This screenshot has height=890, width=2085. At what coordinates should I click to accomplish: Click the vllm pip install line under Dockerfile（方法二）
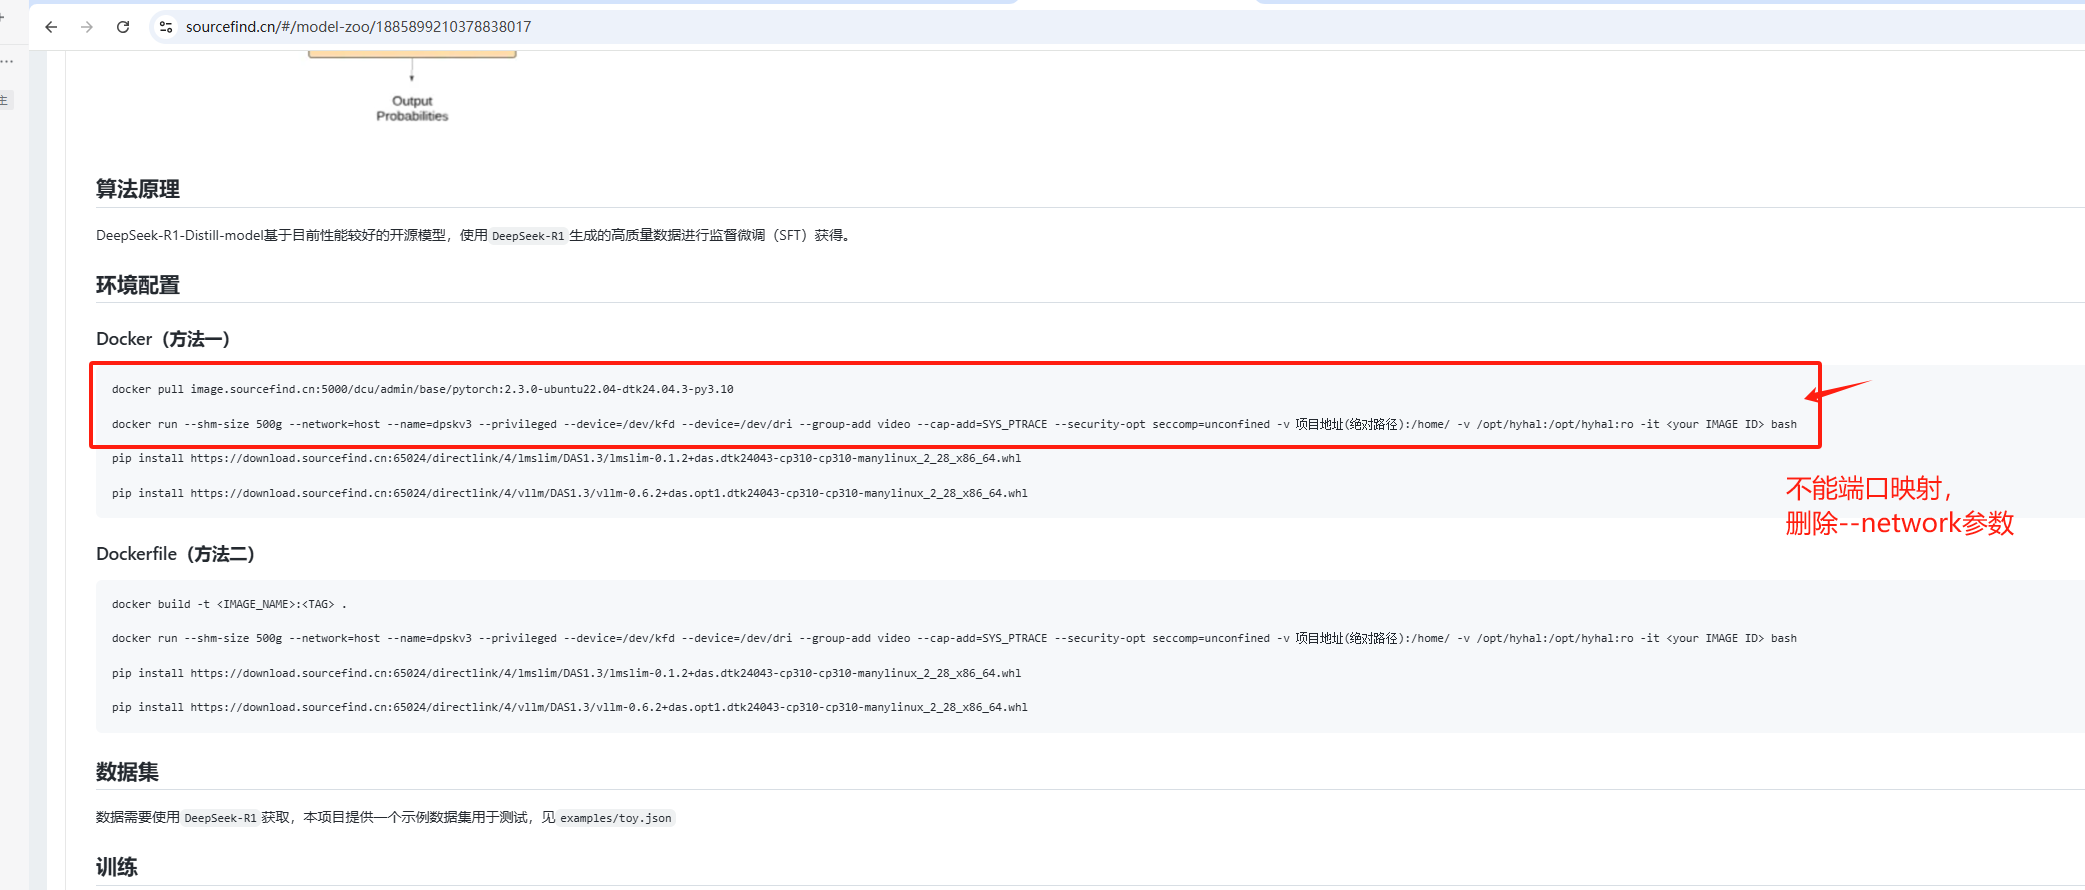[570, 707]
